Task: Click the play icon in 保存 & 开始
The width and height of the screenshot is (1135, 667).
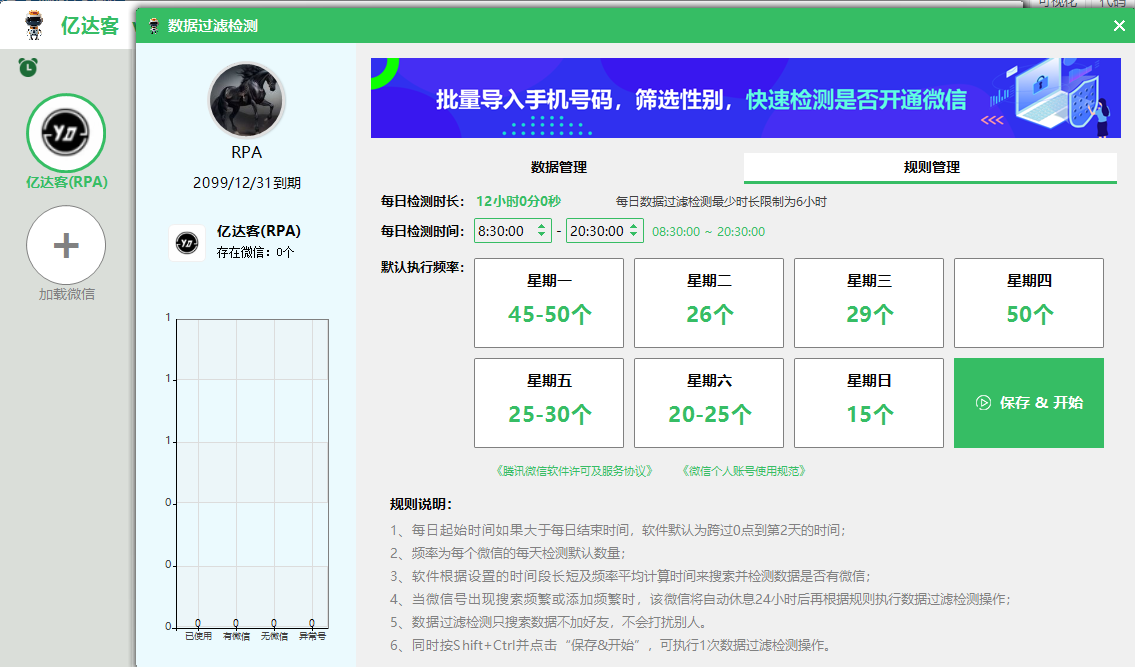Action: pyautogui.click(x=983, y=403)
